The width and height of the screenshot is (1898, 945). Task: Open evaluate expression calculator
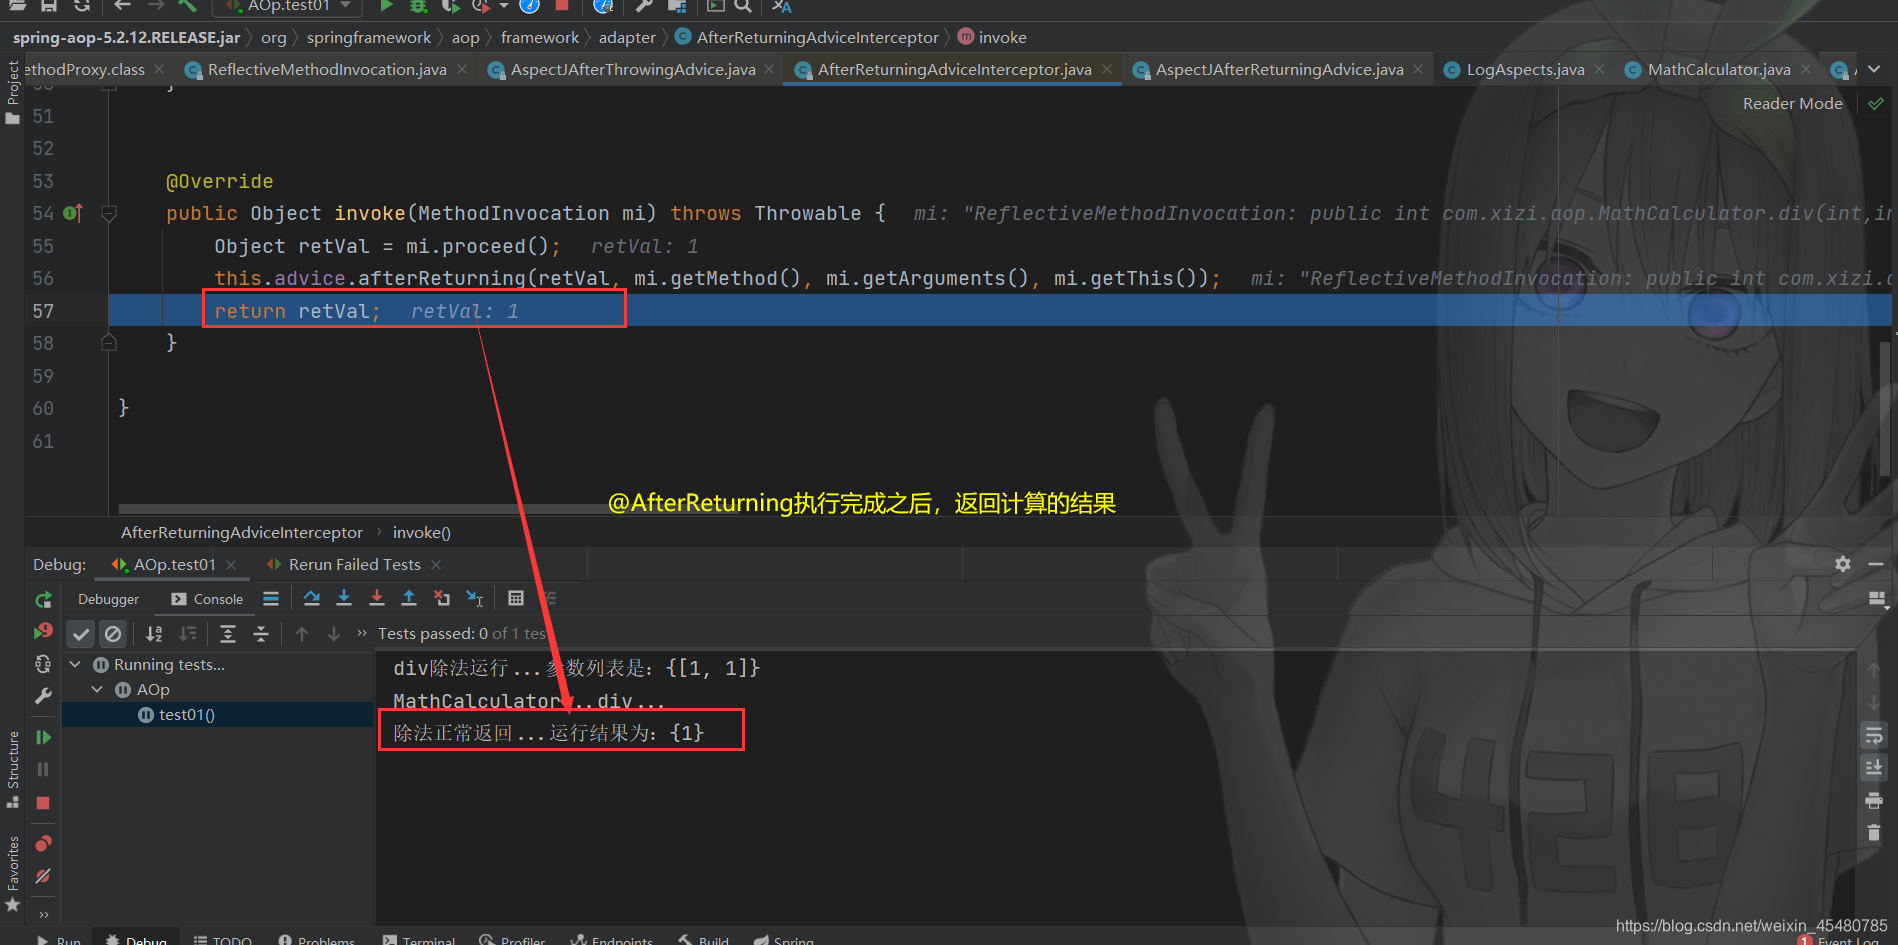tap(516, 598)
